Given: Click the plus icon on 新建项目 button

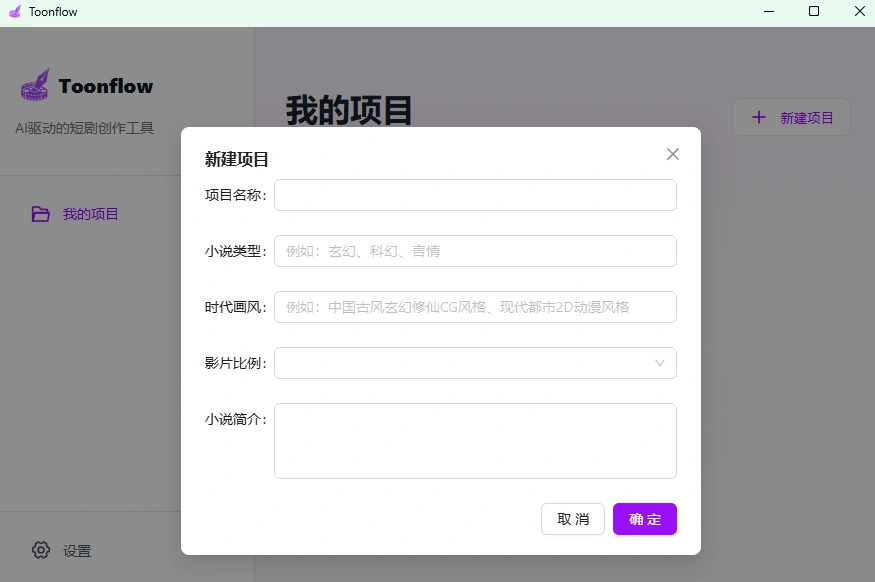Looking at the screenshot, I should [757, 117].
